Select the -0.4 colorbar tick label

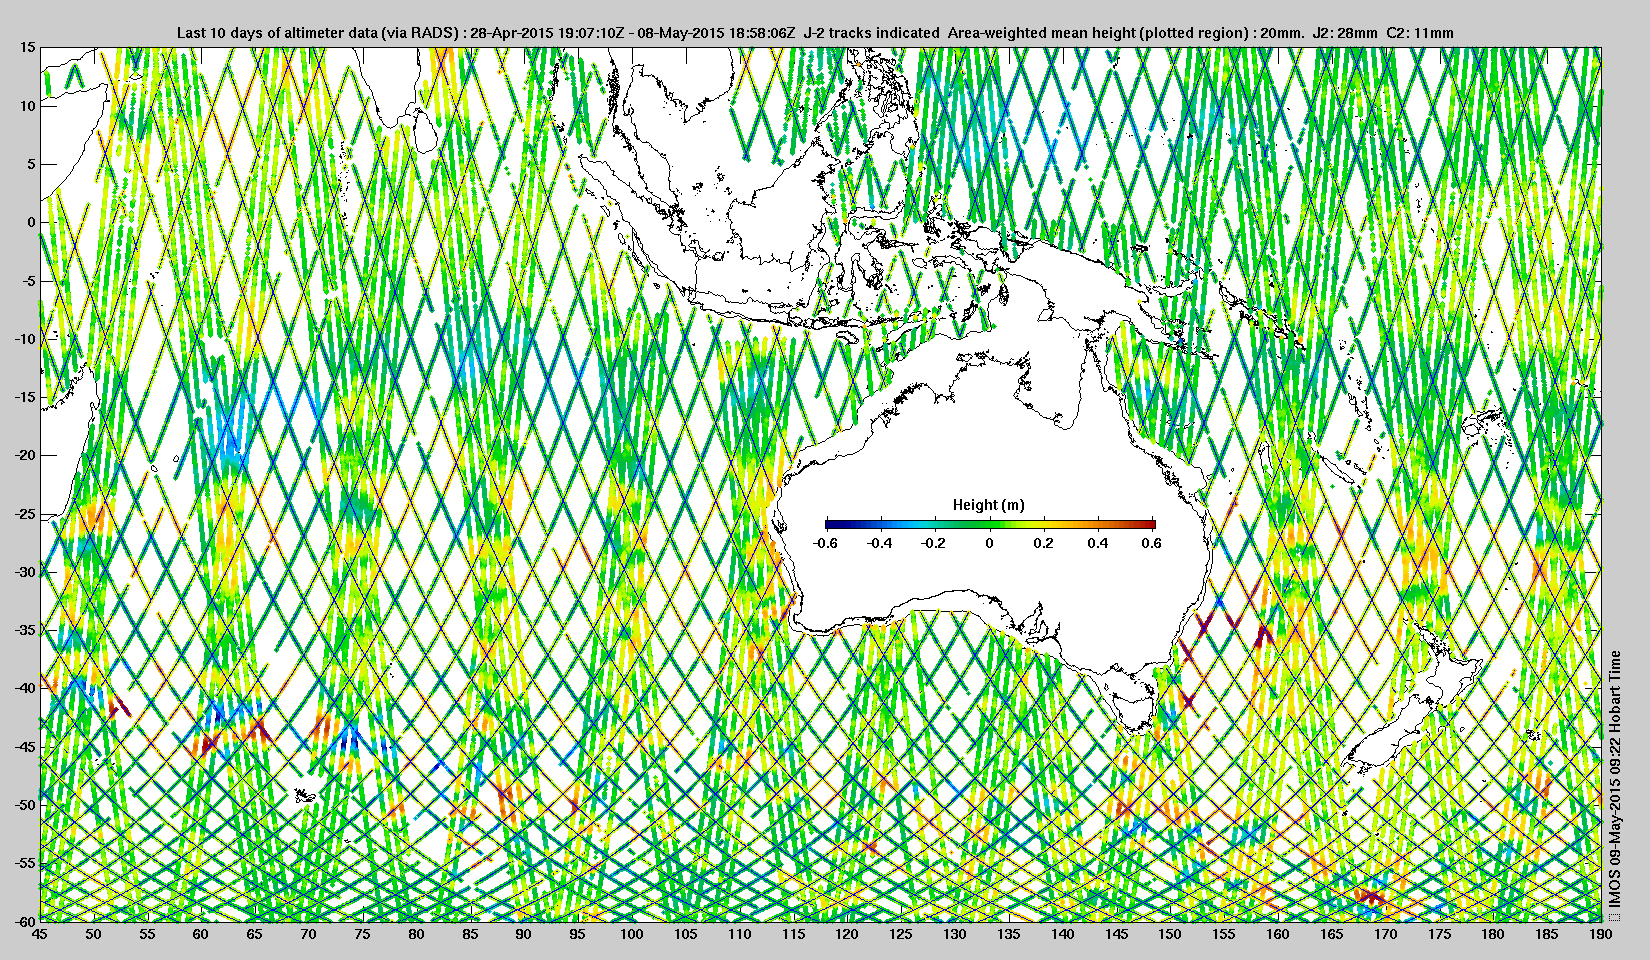pos(880,543)
